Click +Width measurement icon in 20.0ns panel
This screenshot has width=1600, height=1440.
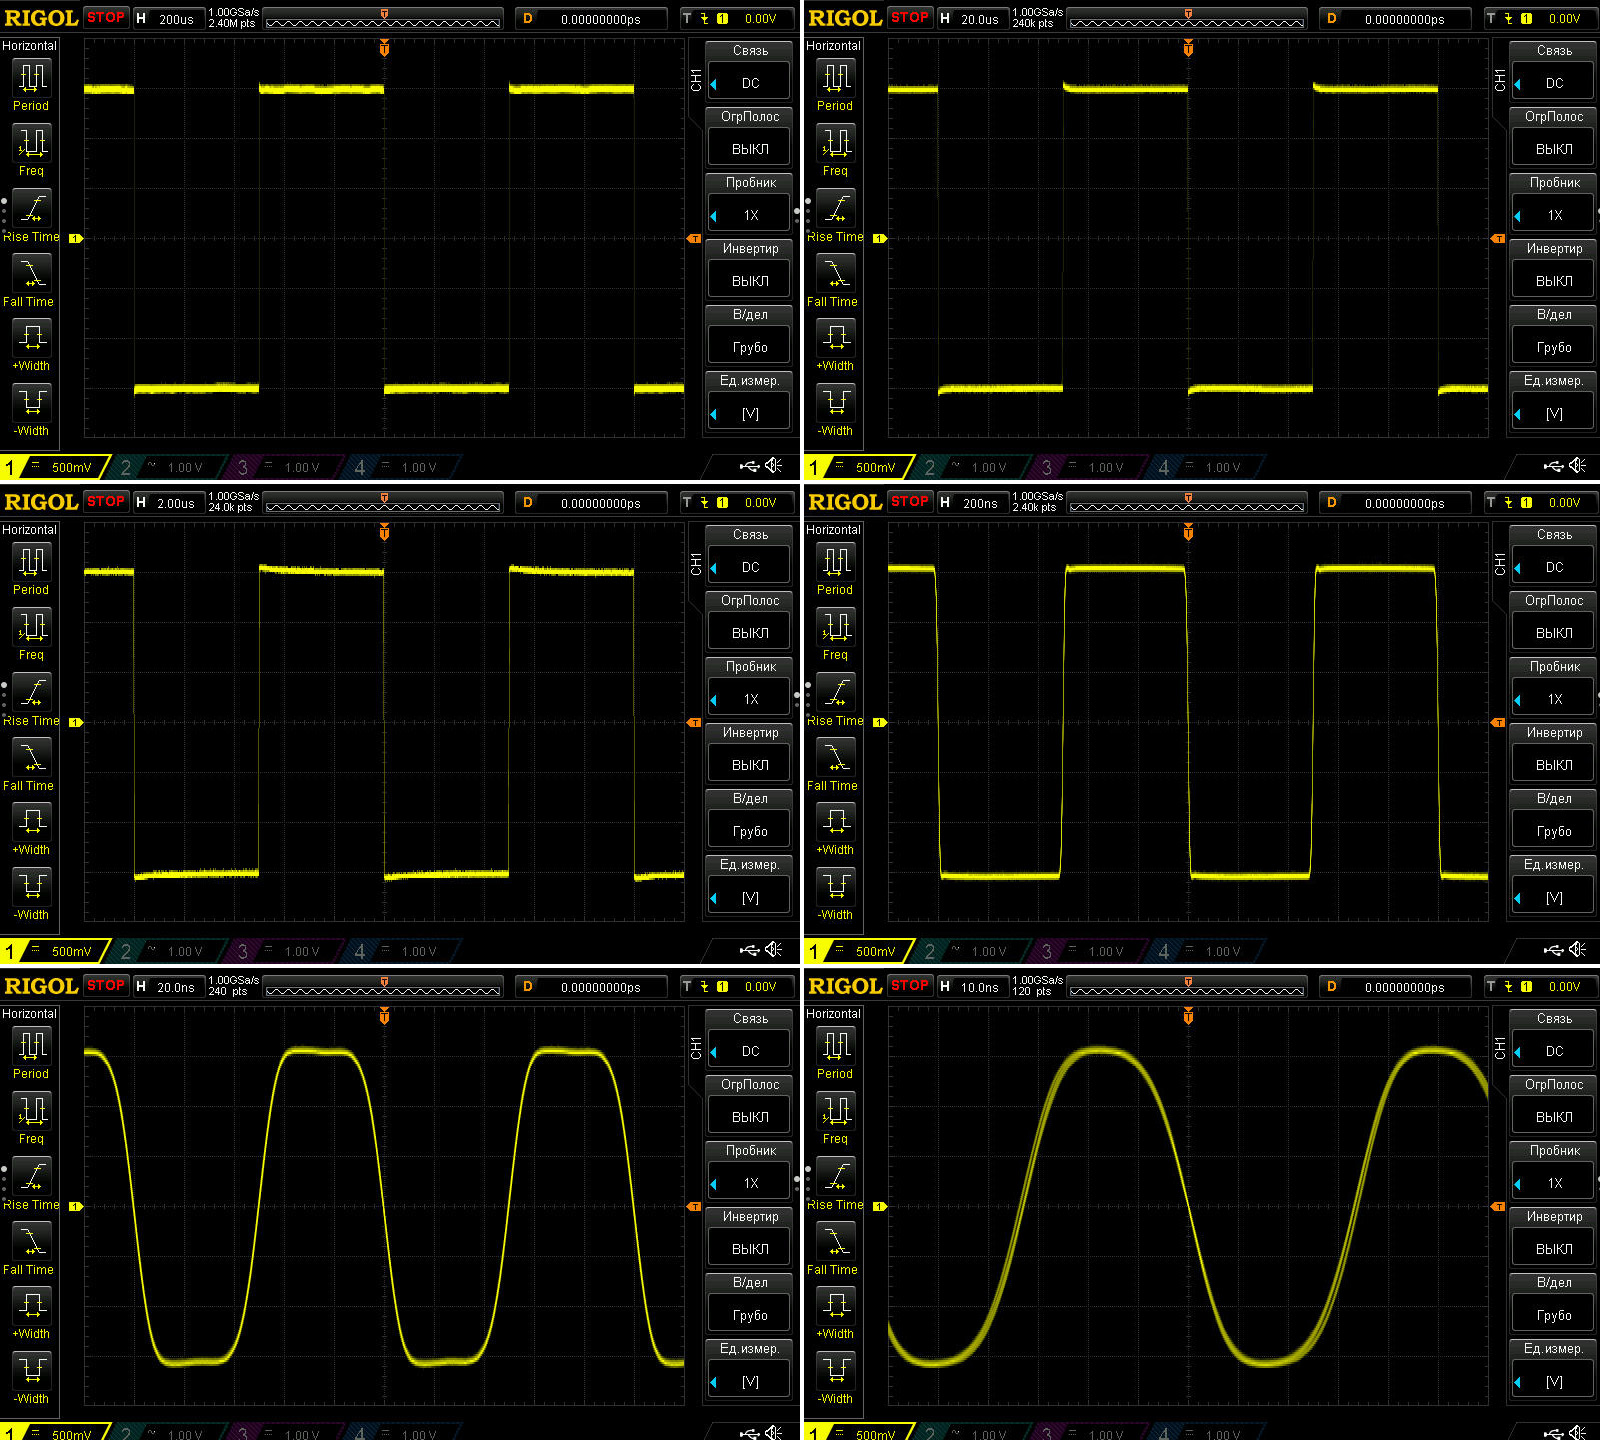tap(32, 1305)
